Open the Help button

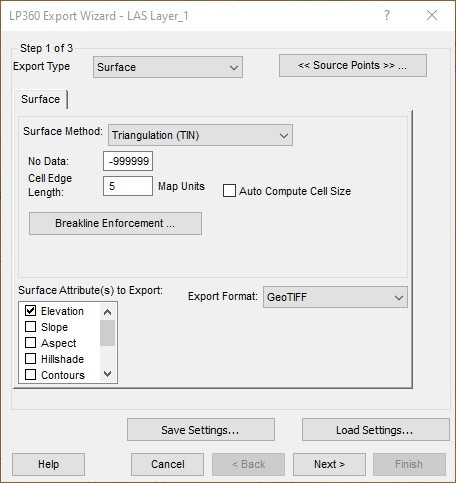point(49,464)
